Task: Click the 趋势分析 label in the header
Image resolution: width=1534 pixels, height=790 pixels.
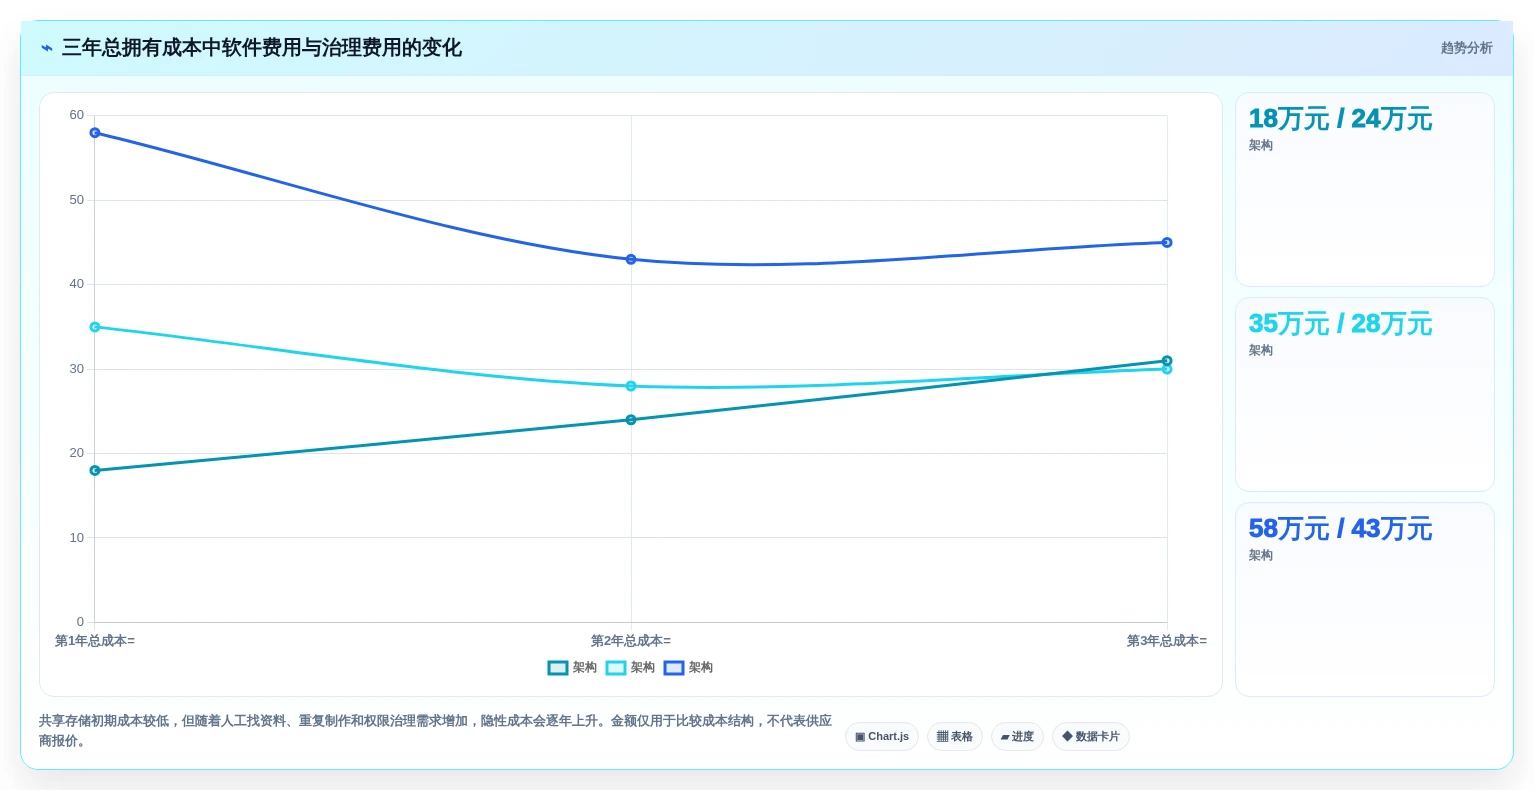Action: [x=1466, y=48]
